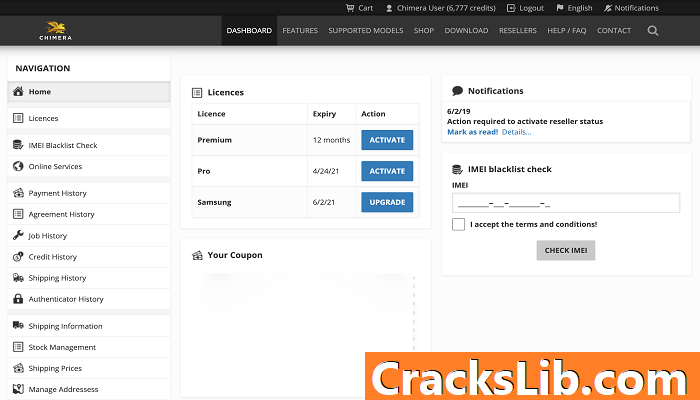Select Home in the navigation
Viewport: 700px width, 400px height.
(89, 92)
